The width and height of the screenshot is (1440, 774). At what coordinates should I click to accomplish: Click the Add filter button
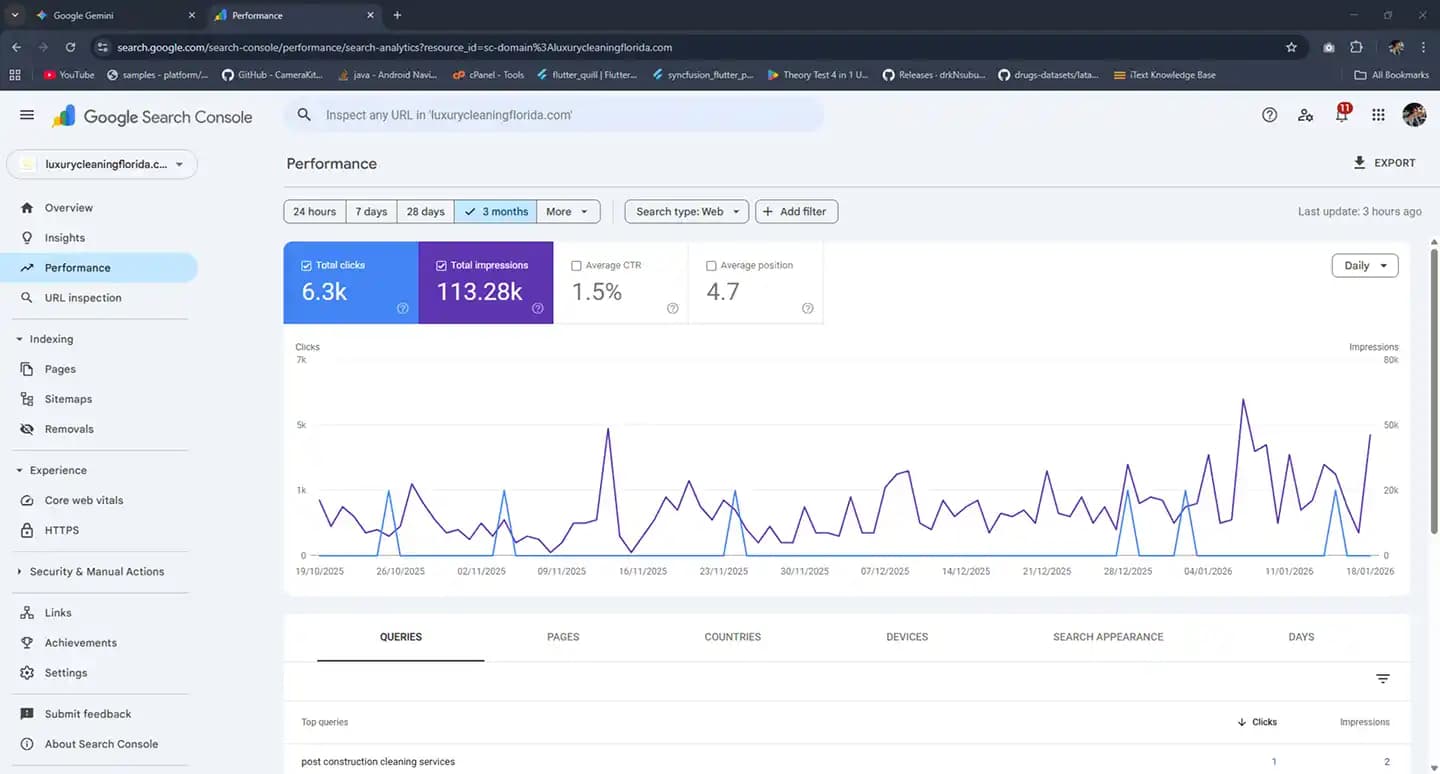(x=796, y=212)
